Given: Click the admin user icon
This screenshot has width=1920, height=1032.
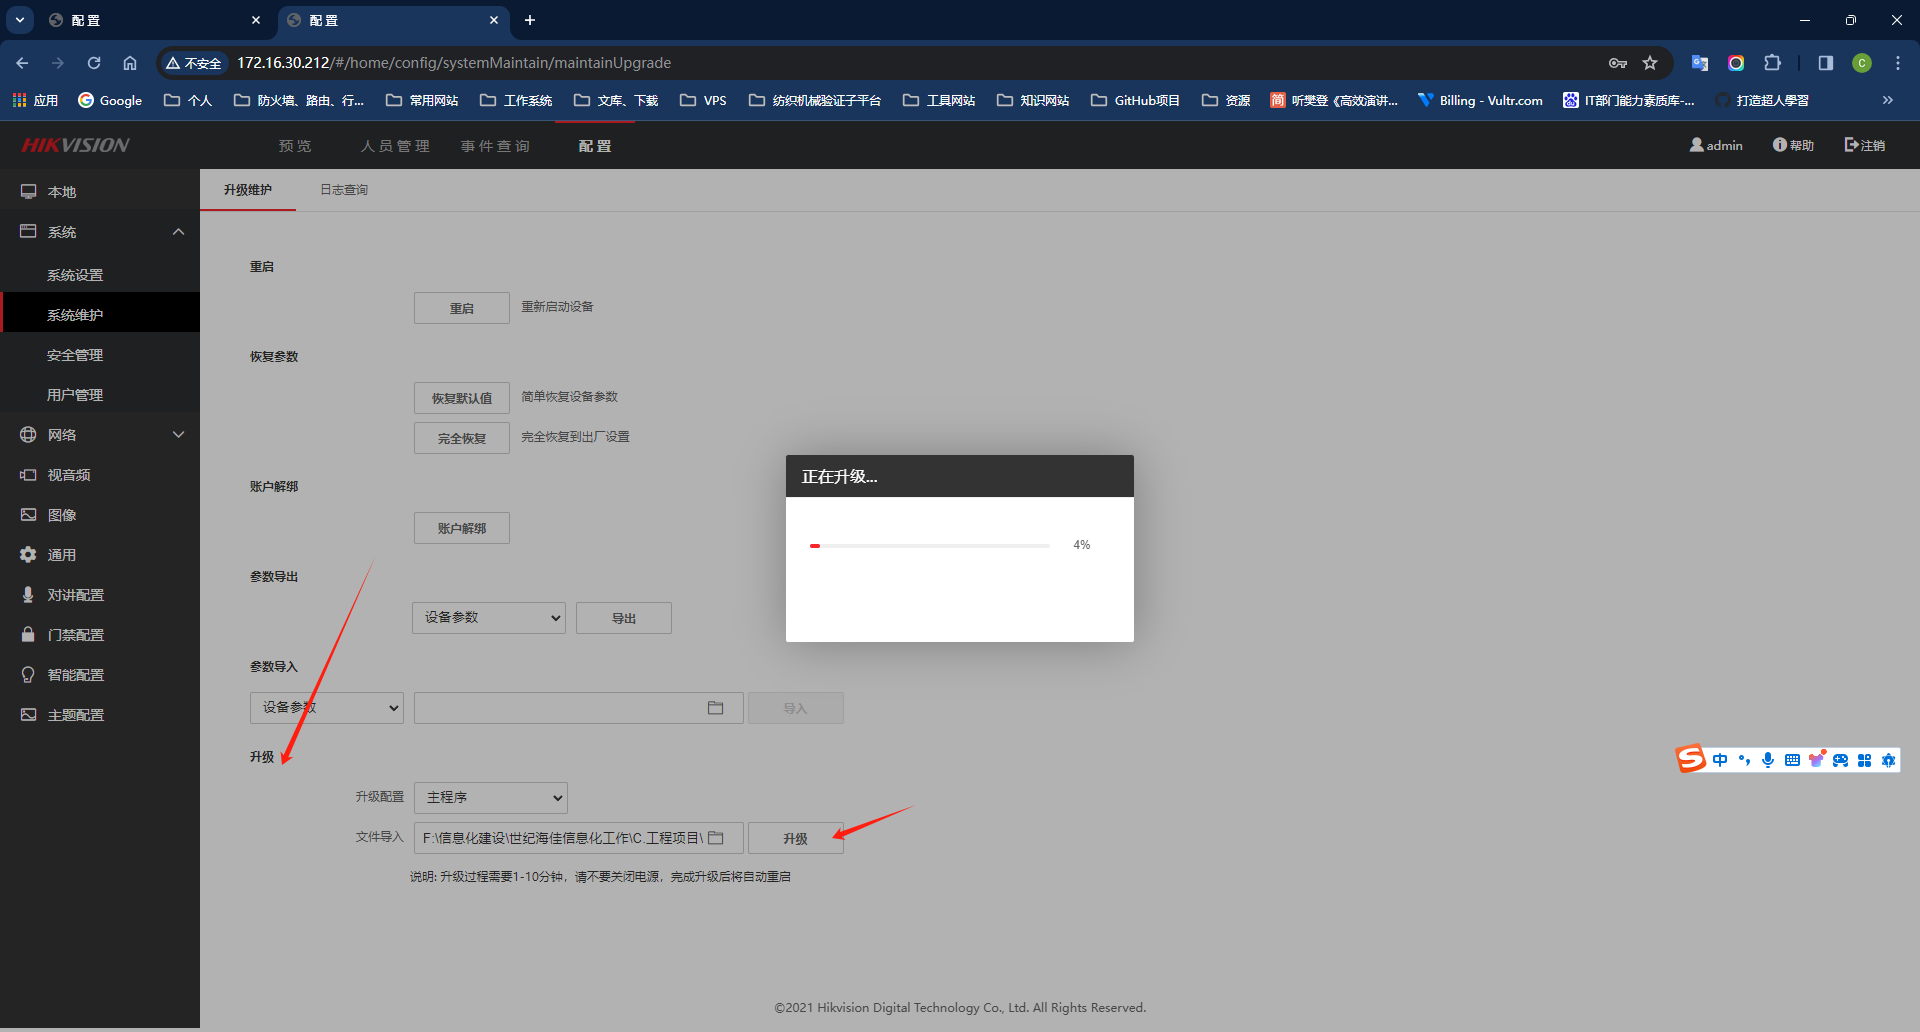Looking at the screenshot, I should [x=1697, y=145].
